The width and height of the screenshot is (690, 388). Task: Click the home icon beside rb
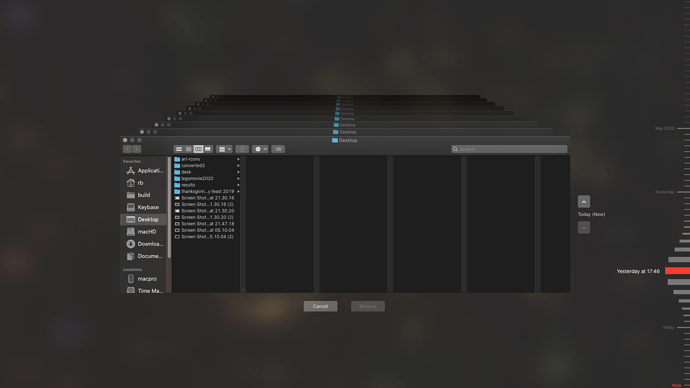pos(131,183)
